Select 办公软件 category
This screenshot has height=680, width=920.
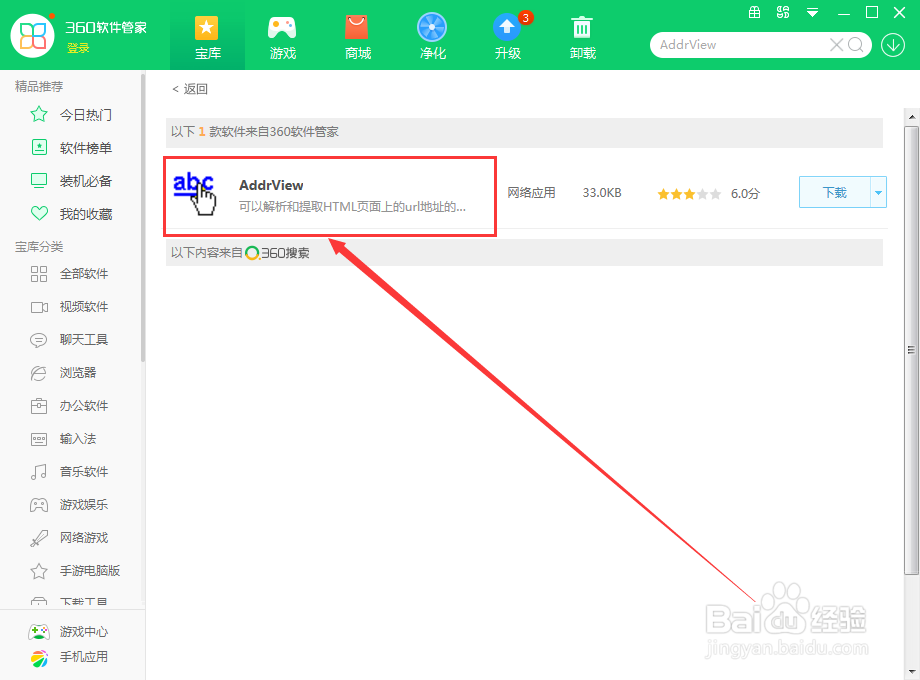pyautogui.click(x=84, y=405)
